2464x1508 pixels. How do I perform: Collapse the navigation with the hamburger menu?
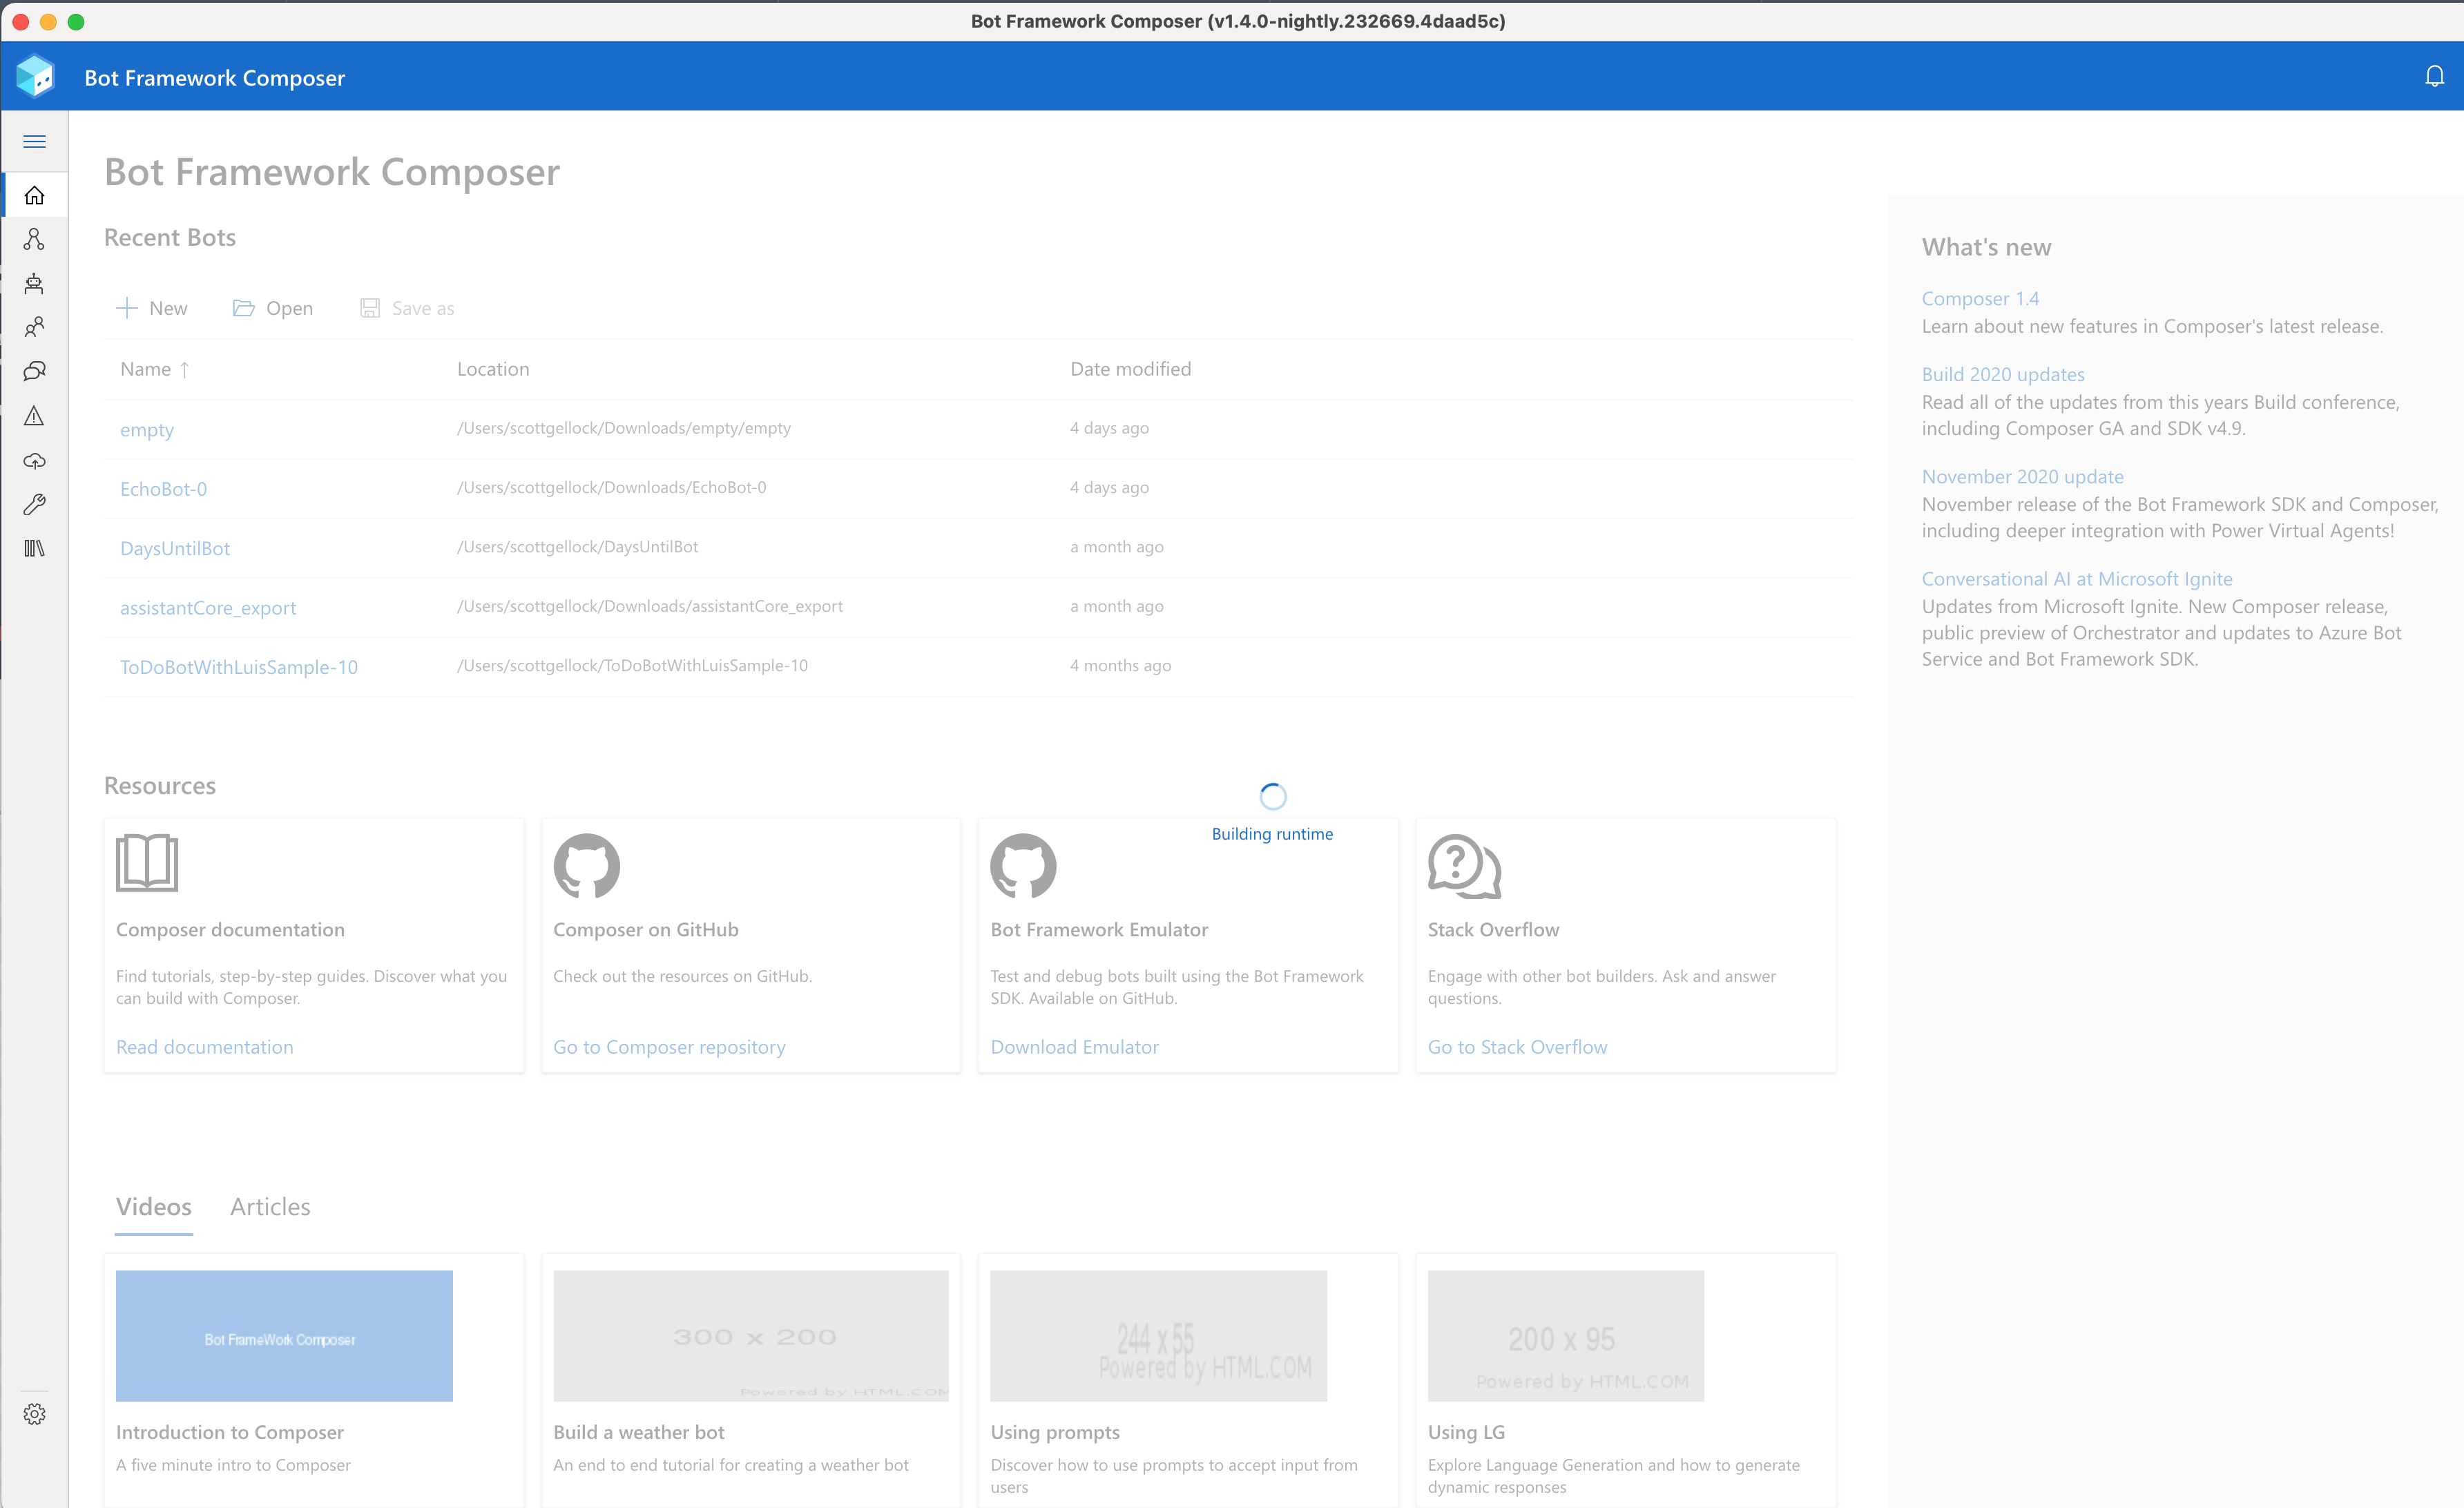pos(34,141)
